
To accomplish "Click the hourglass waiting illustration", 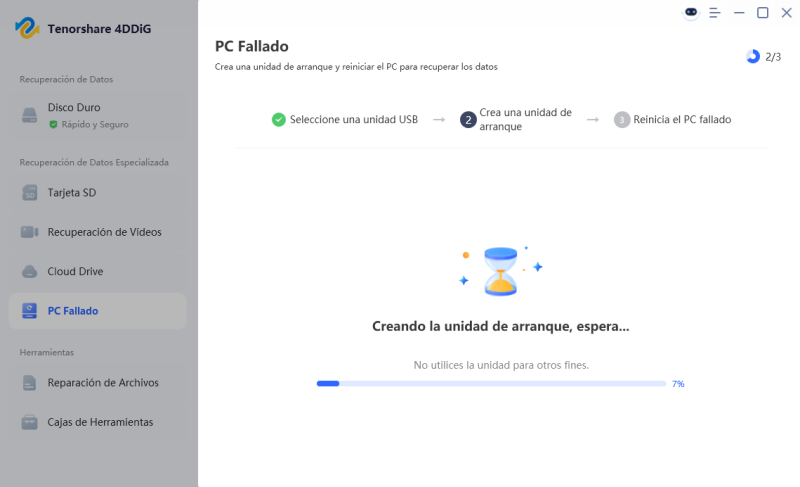I will [x=500, y=270].
